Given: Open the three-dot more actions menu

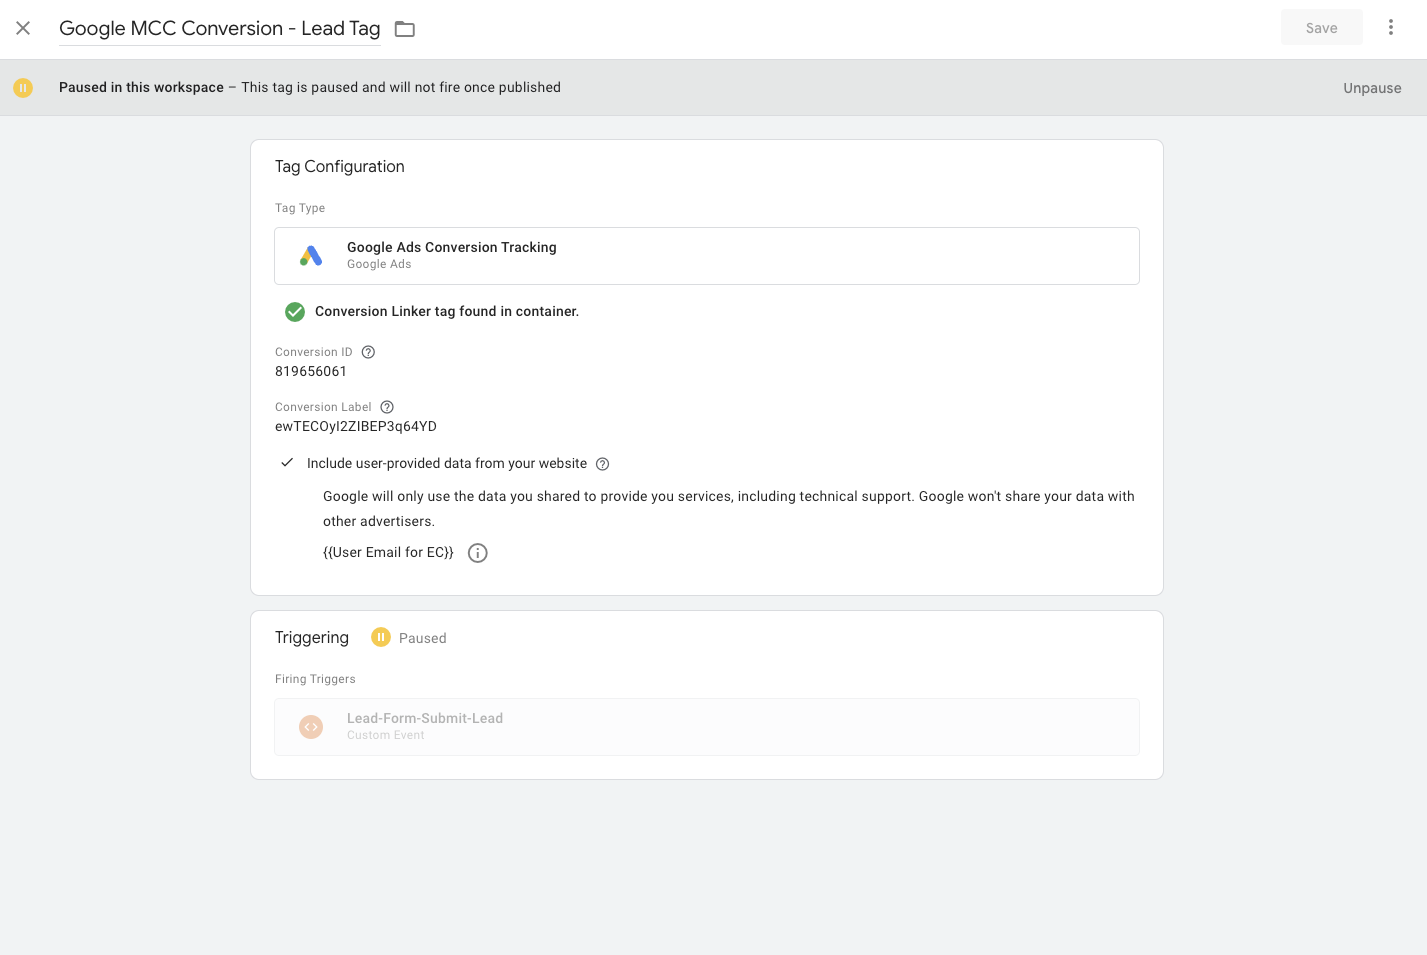Looking at the screenshot, I should [x=1390, y=28].
